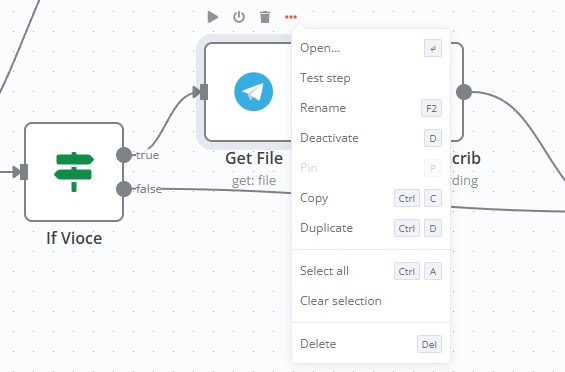This screenshot has width=565, height=372.
Task: Click the false output connector of If Vioce
Action: pos(124,189)
